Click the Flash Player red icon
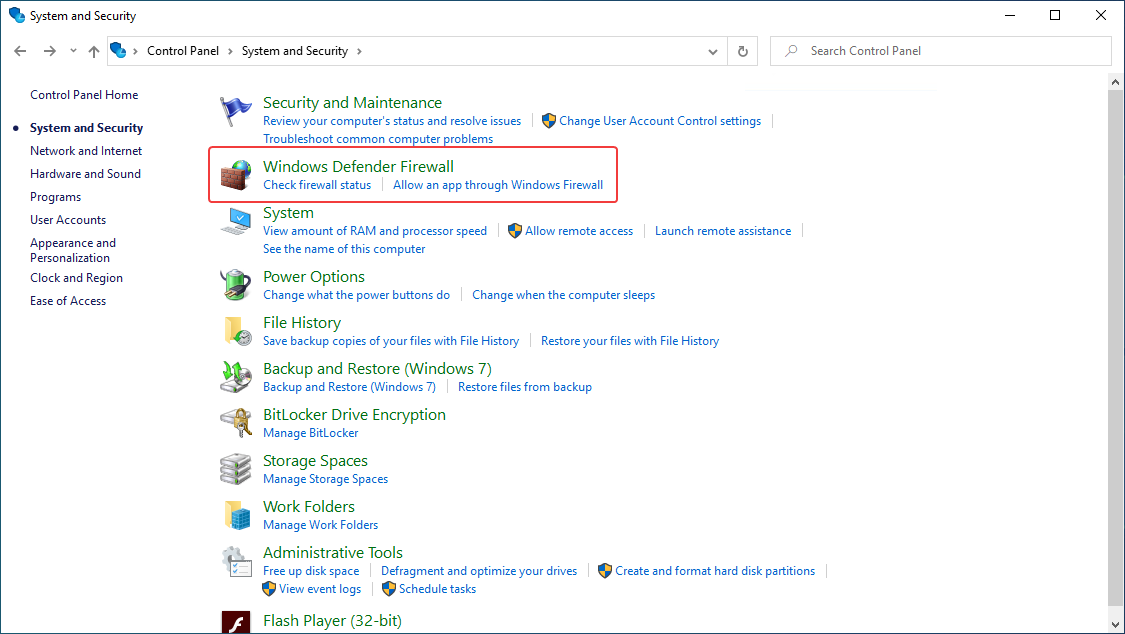 click(236, 622)
